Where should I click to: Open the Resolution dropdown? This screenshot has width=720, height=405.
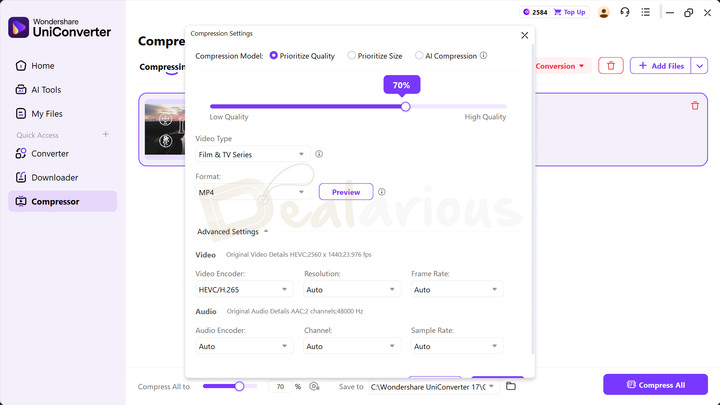(x=351, y=289)
